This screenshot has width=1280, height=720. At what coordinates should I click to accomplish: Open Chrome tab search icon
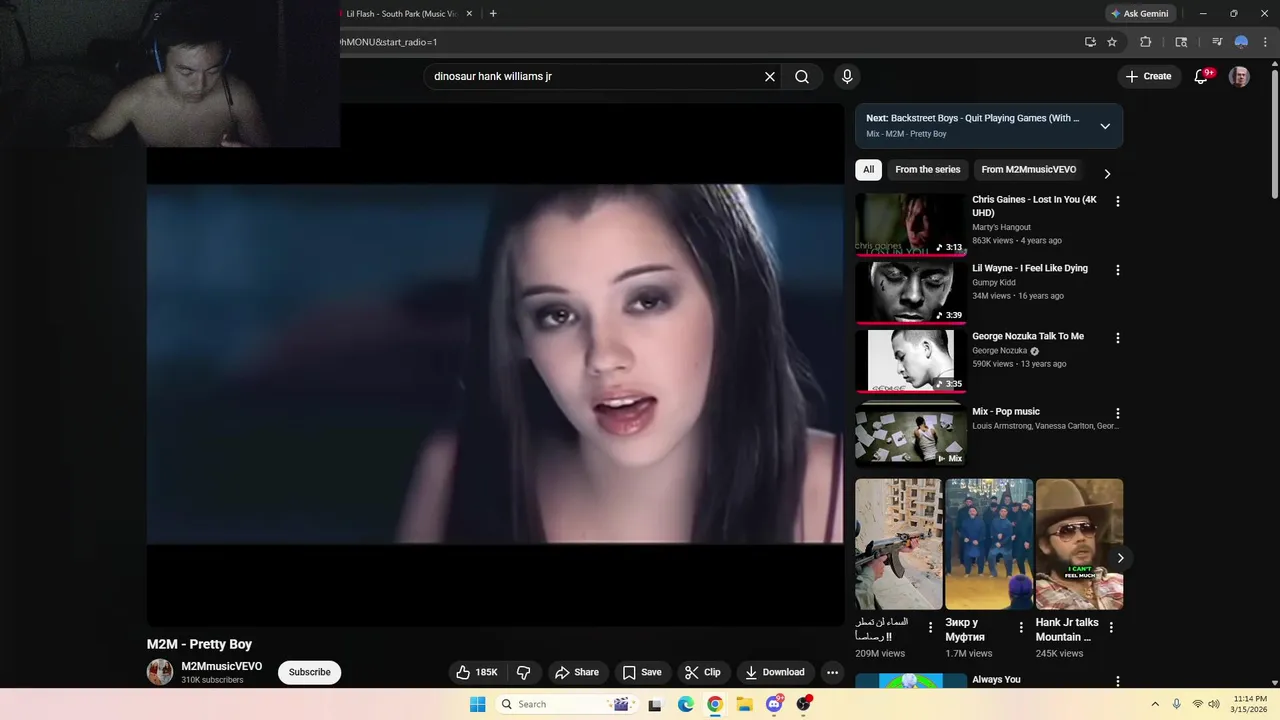[1181, 42]
